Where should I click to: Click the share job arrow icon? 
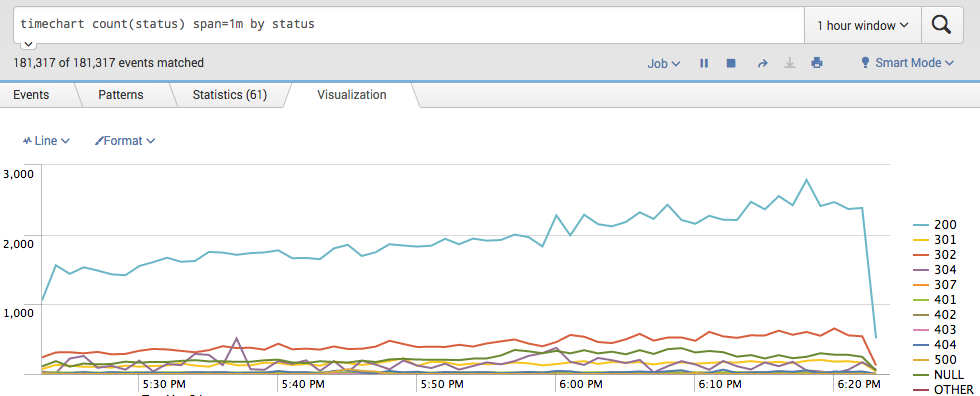(x=762, y=63)
